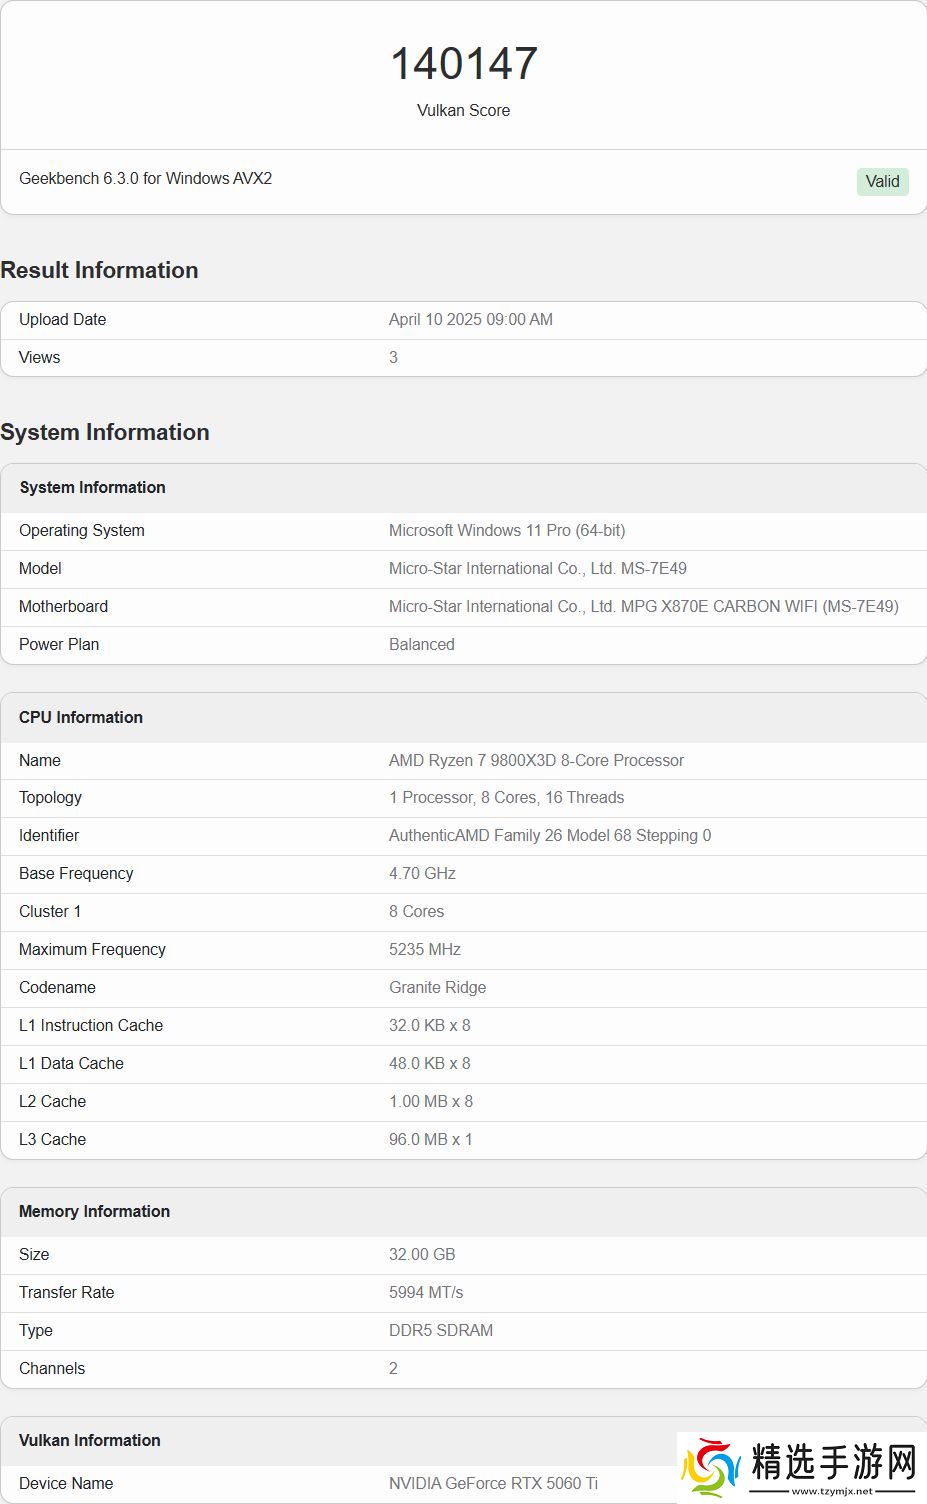Image resolution: width=927 pixels, height=1504 pixels.
Task: Click the Geekbench 6.3.0 for Windows AVX2 text
Action: point(146,178)
